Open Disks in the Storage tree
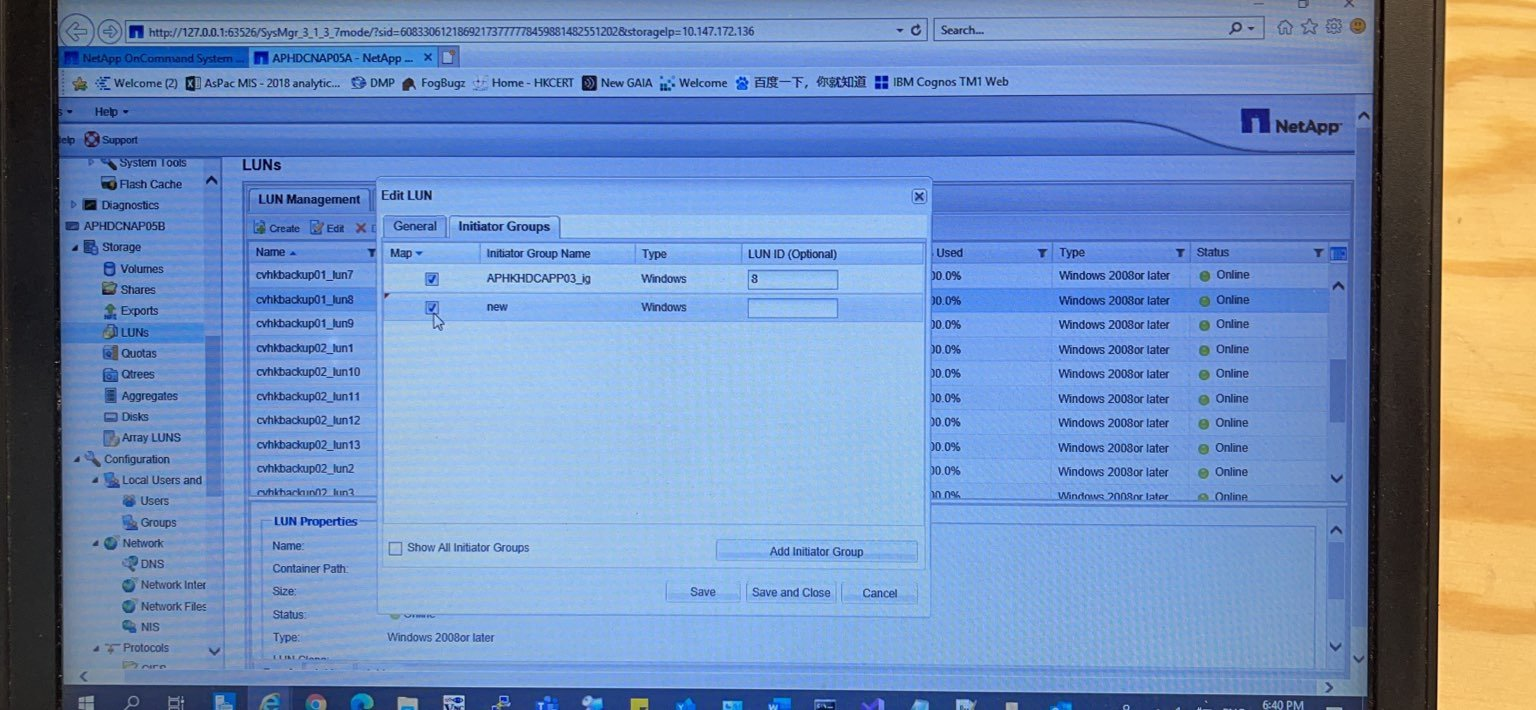 point(135,417)
